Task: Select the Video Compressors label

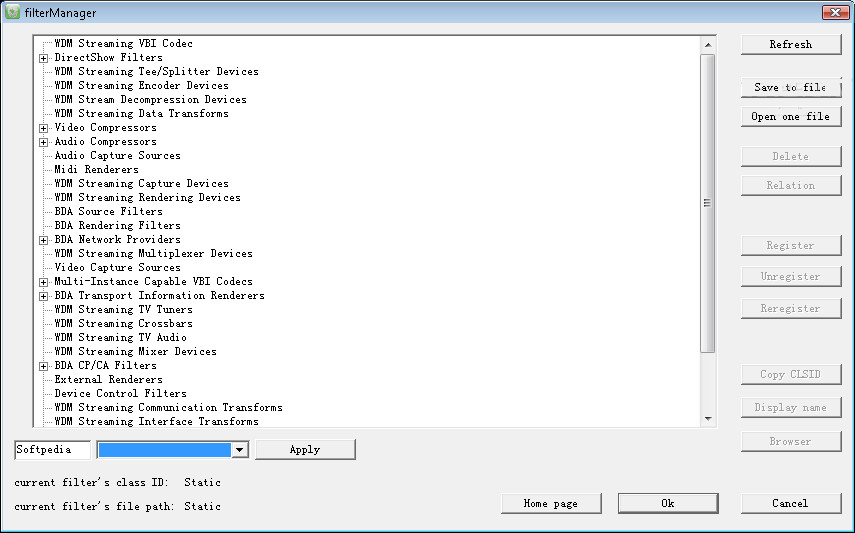Action: (x=105, y=128)
